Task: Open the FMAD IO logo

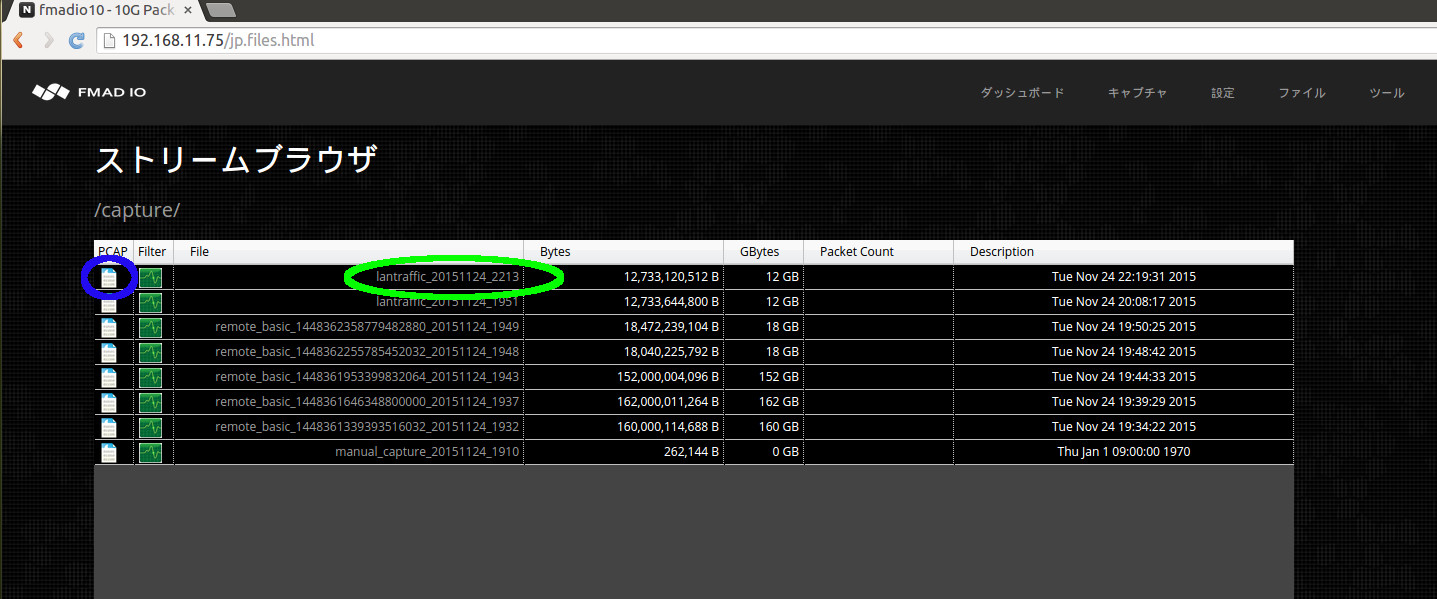Action: pos(88,92)
